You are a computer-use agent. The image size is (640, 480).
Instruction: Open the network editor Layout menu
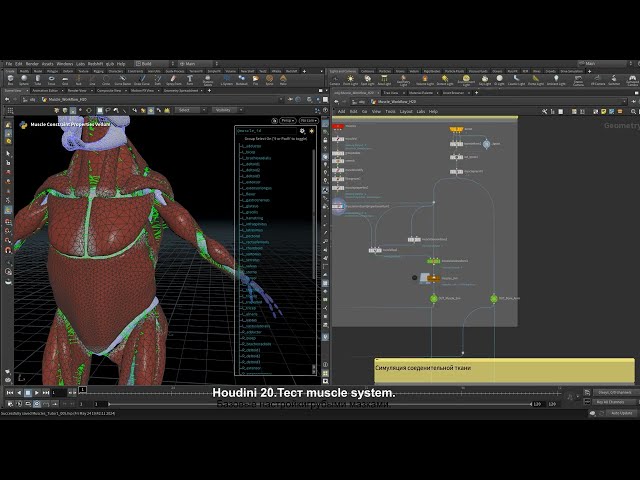coord(406,111)
